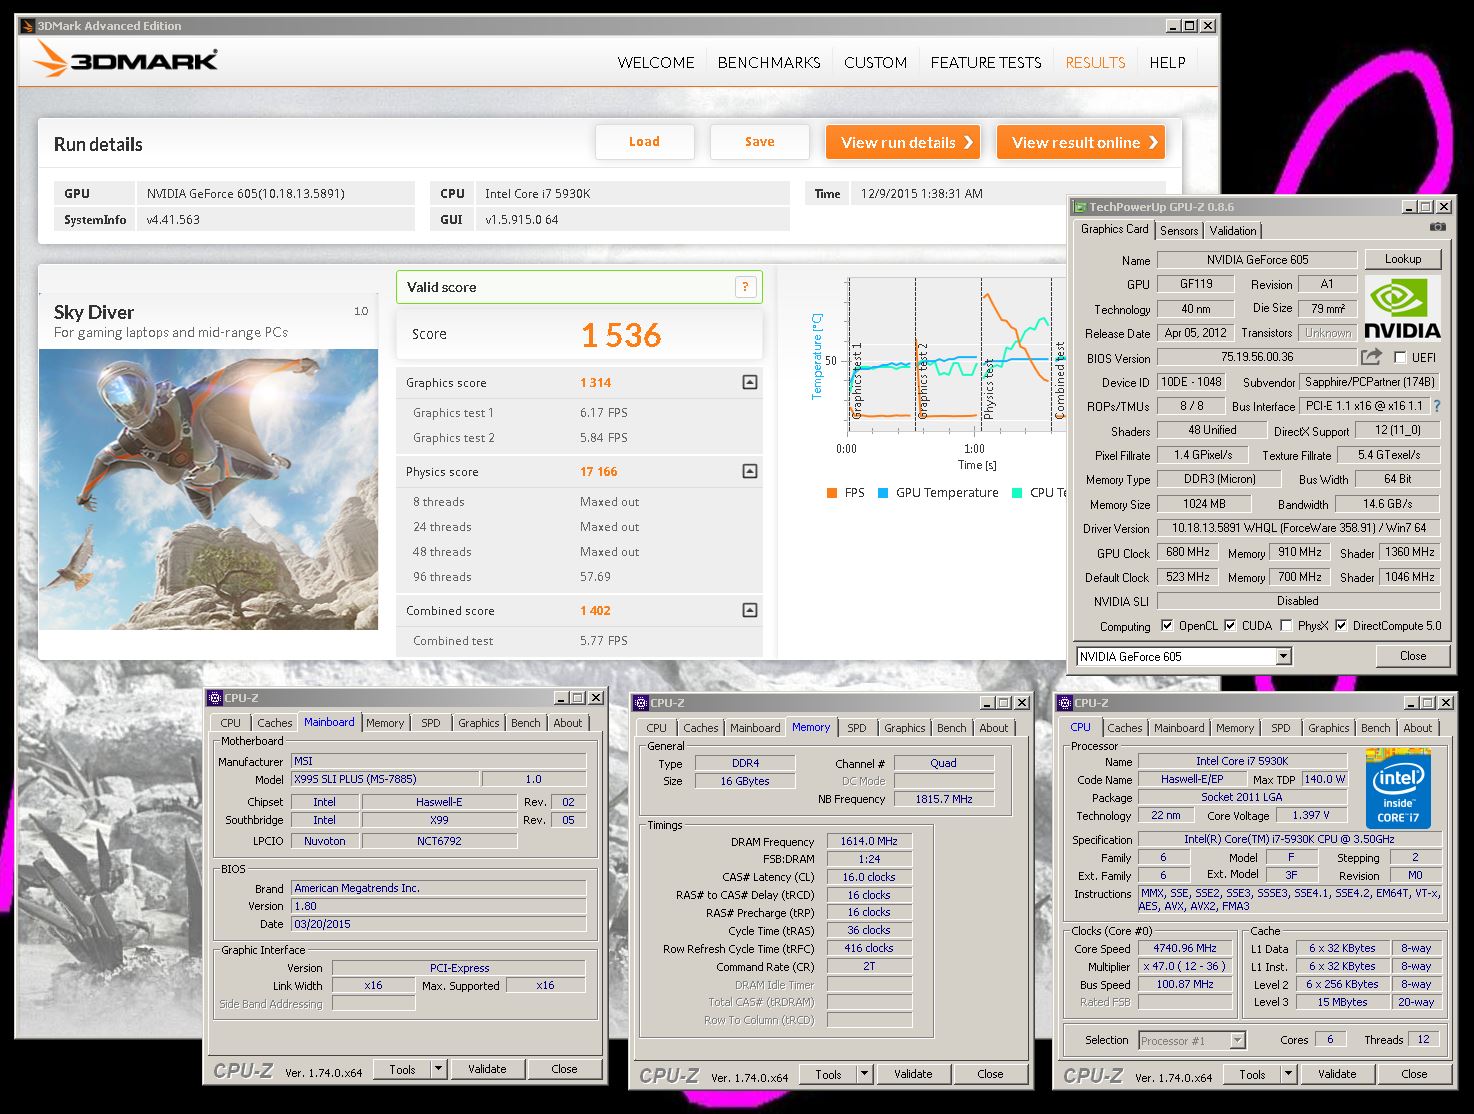Click the GPU Temperature legend entry
1474x1114 pixels.
click(938, 493)
